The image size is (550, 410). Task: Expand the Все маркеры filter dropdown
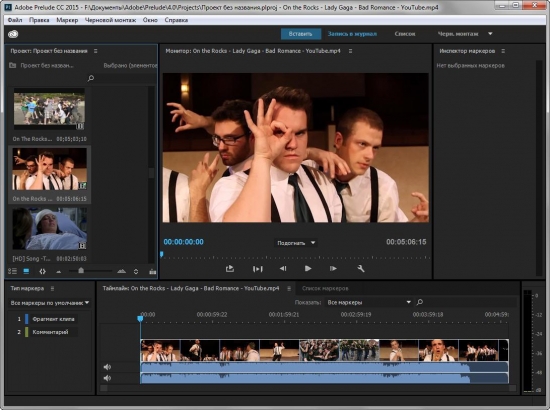(369, 302)
